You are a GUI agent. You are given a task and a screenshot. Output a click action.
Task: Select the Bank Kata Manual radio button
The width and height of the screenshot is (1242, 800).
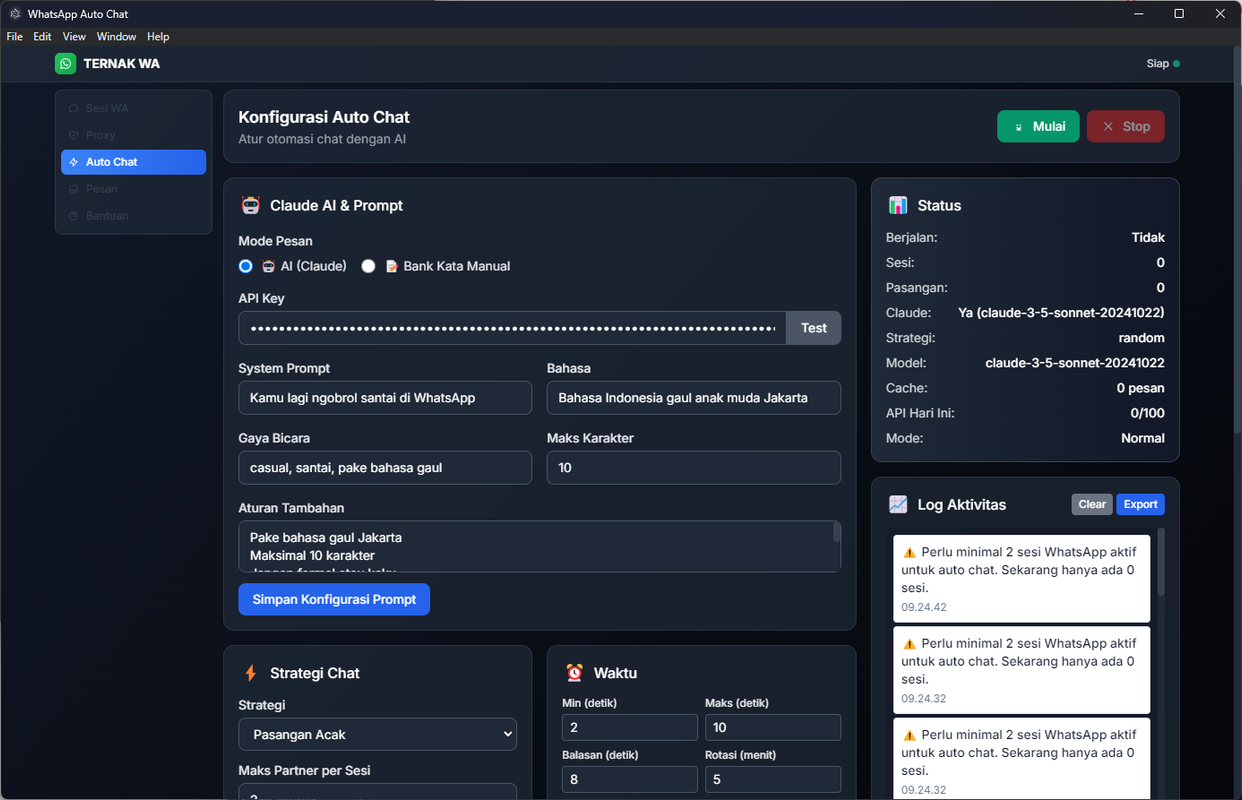(x=368, y=266)
